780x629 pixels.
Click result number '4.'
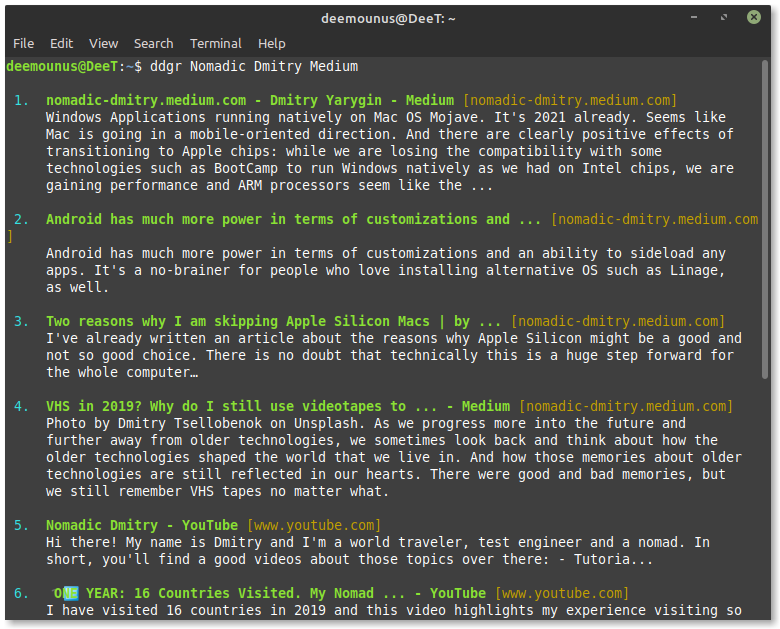pyautogui.click(x=21, y=407)
